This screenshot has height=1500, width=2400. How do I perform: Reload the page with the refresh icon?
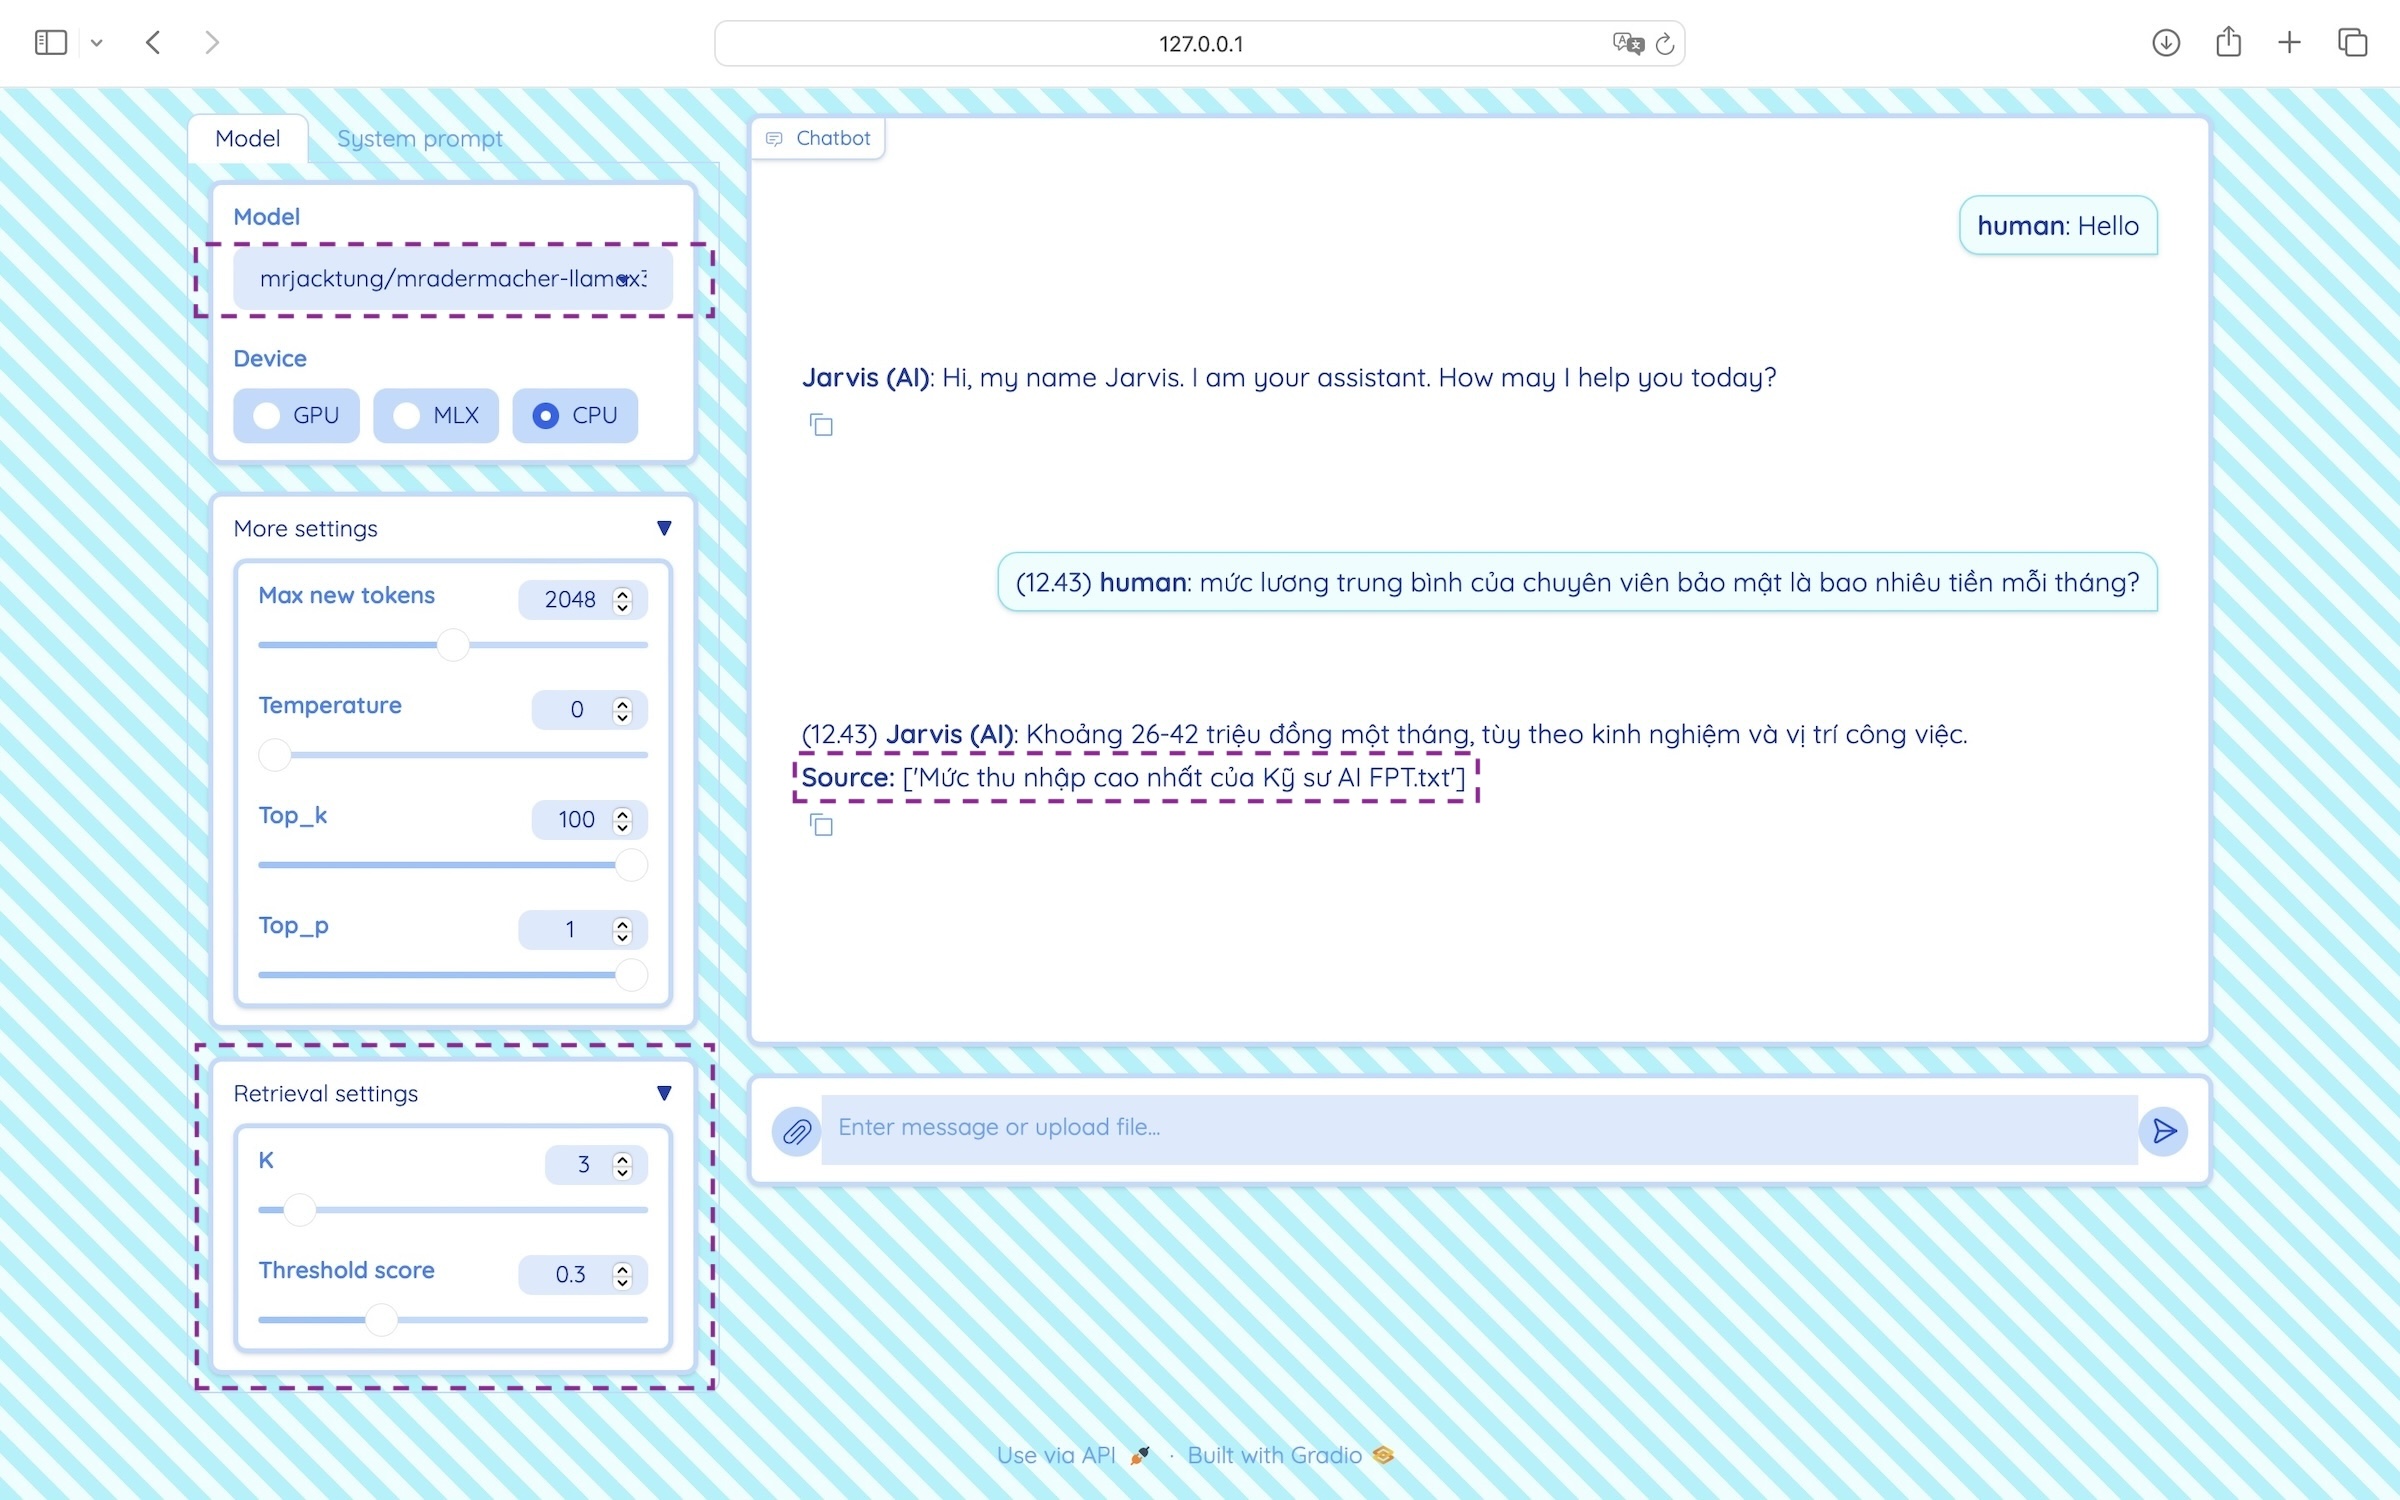1665,43
